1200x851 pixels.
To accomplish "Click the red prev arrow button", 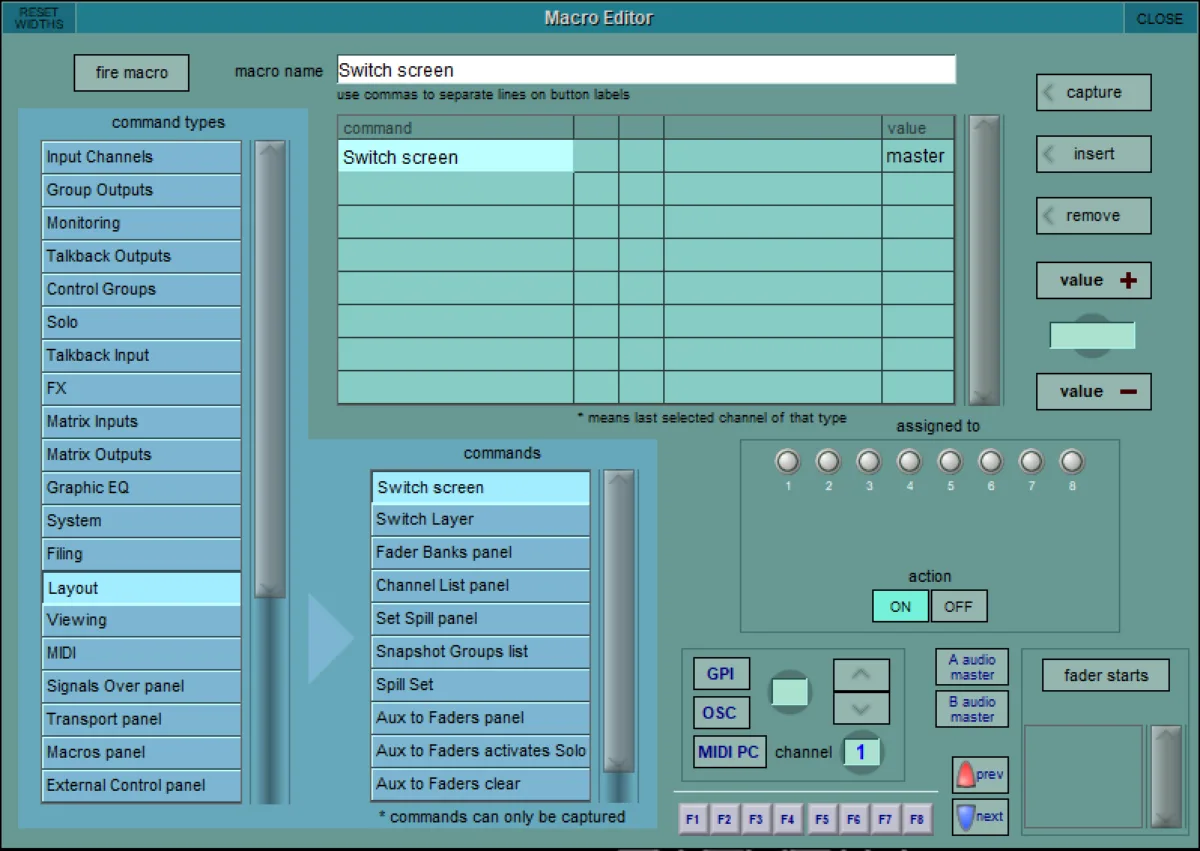I will tap(980, 775).
